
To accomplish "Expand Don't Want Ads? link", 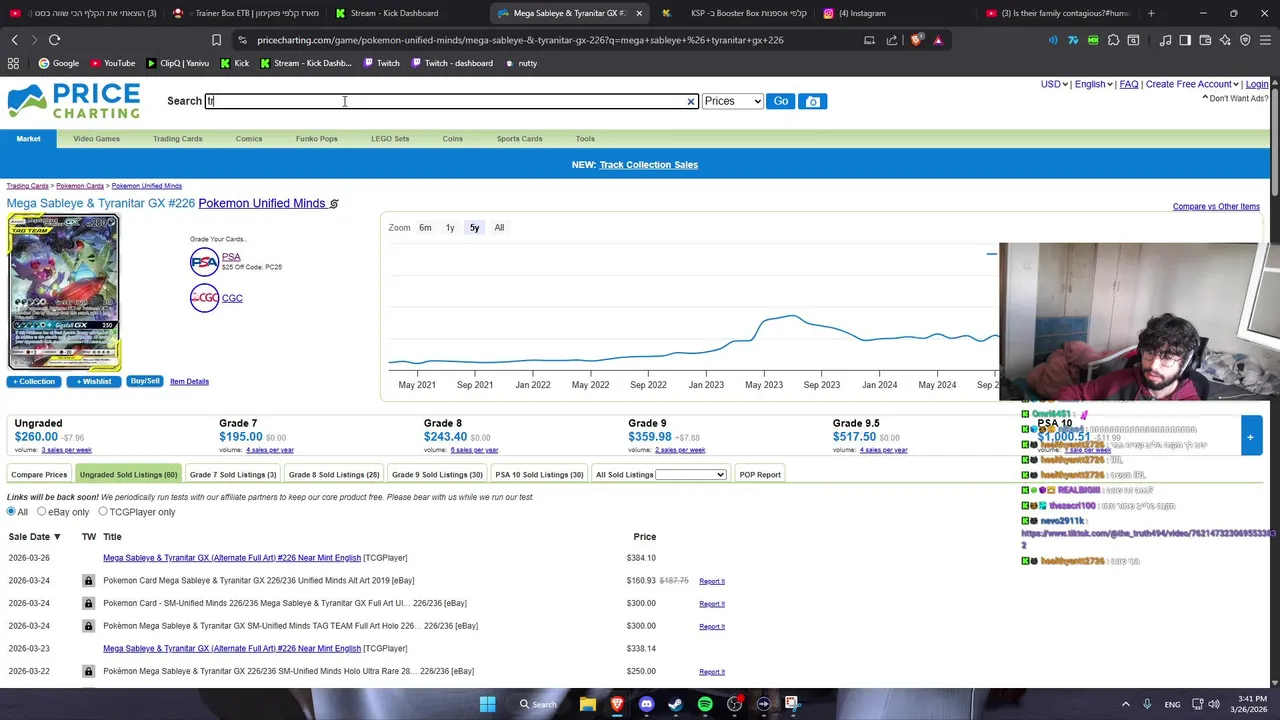I will click(1235, 98).
